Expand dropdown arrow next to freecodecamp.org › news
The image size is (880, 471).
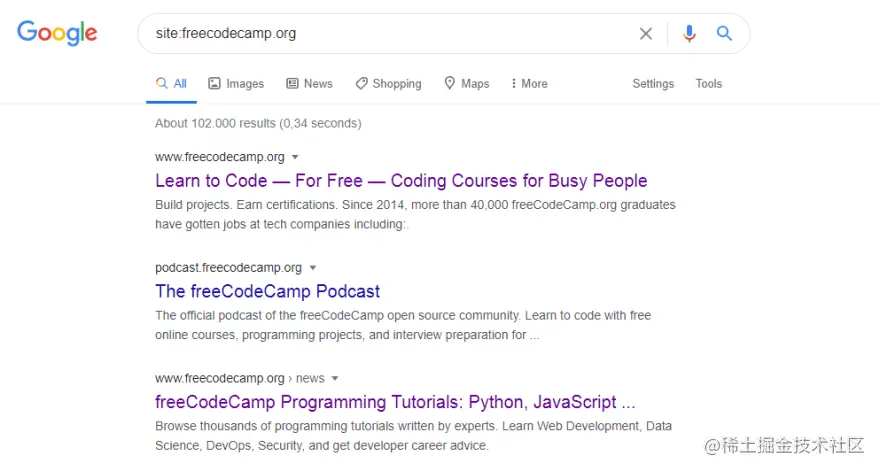(x=335, y=378)
